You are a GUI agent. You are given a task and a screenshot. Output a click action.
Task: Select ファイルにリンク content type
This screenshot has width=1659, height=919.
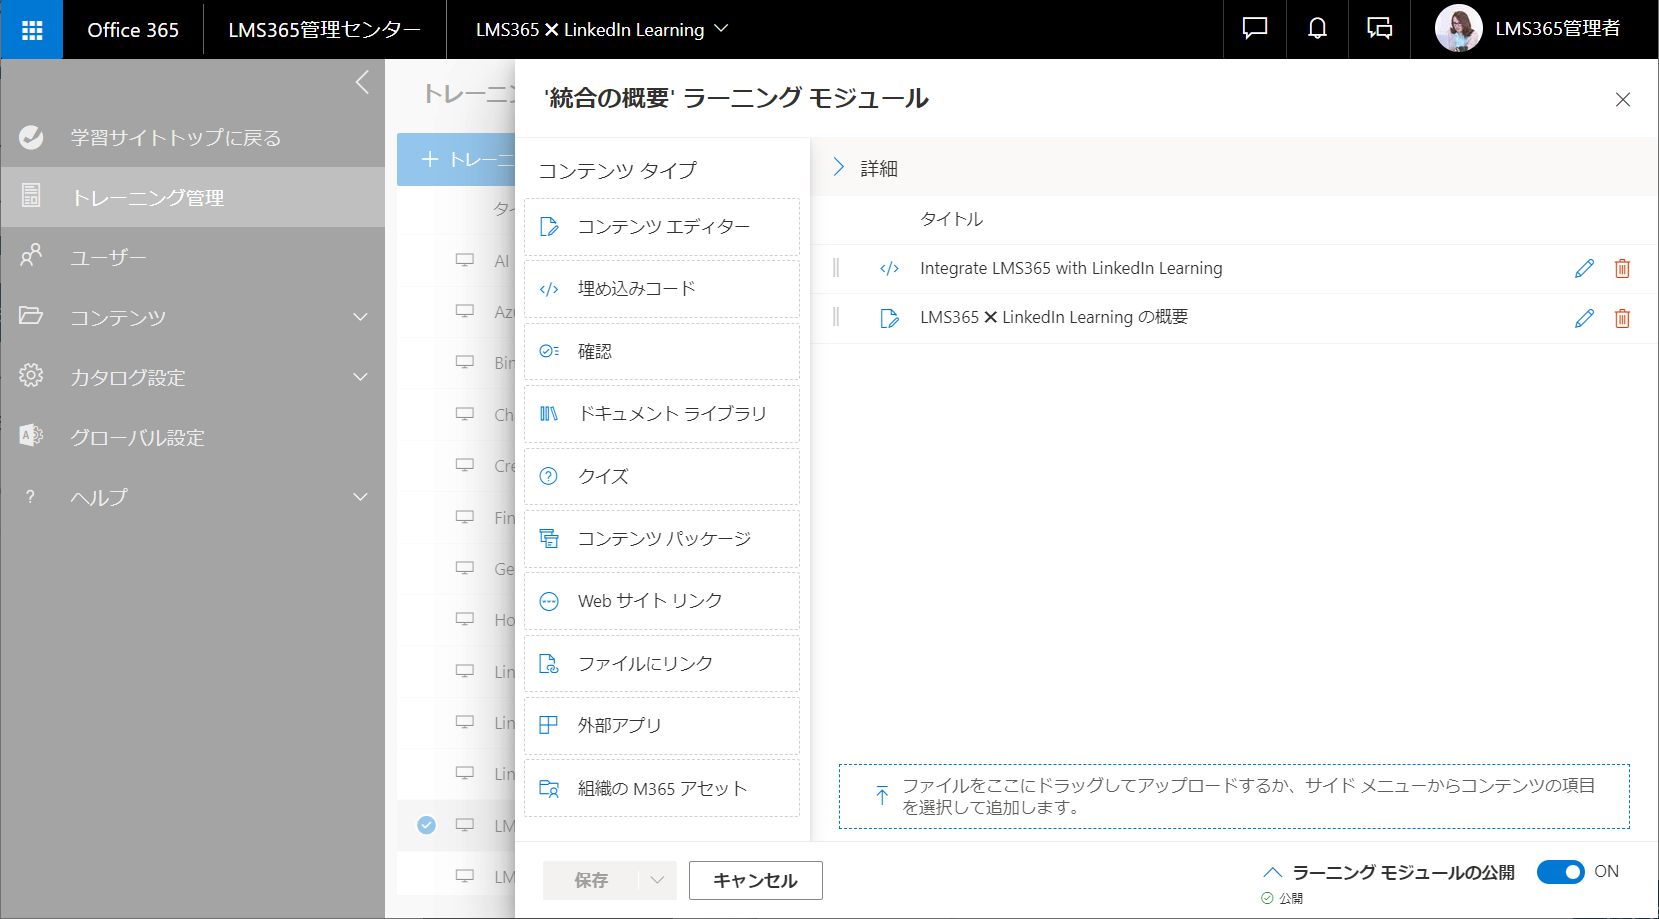click(x=662, y=664)
